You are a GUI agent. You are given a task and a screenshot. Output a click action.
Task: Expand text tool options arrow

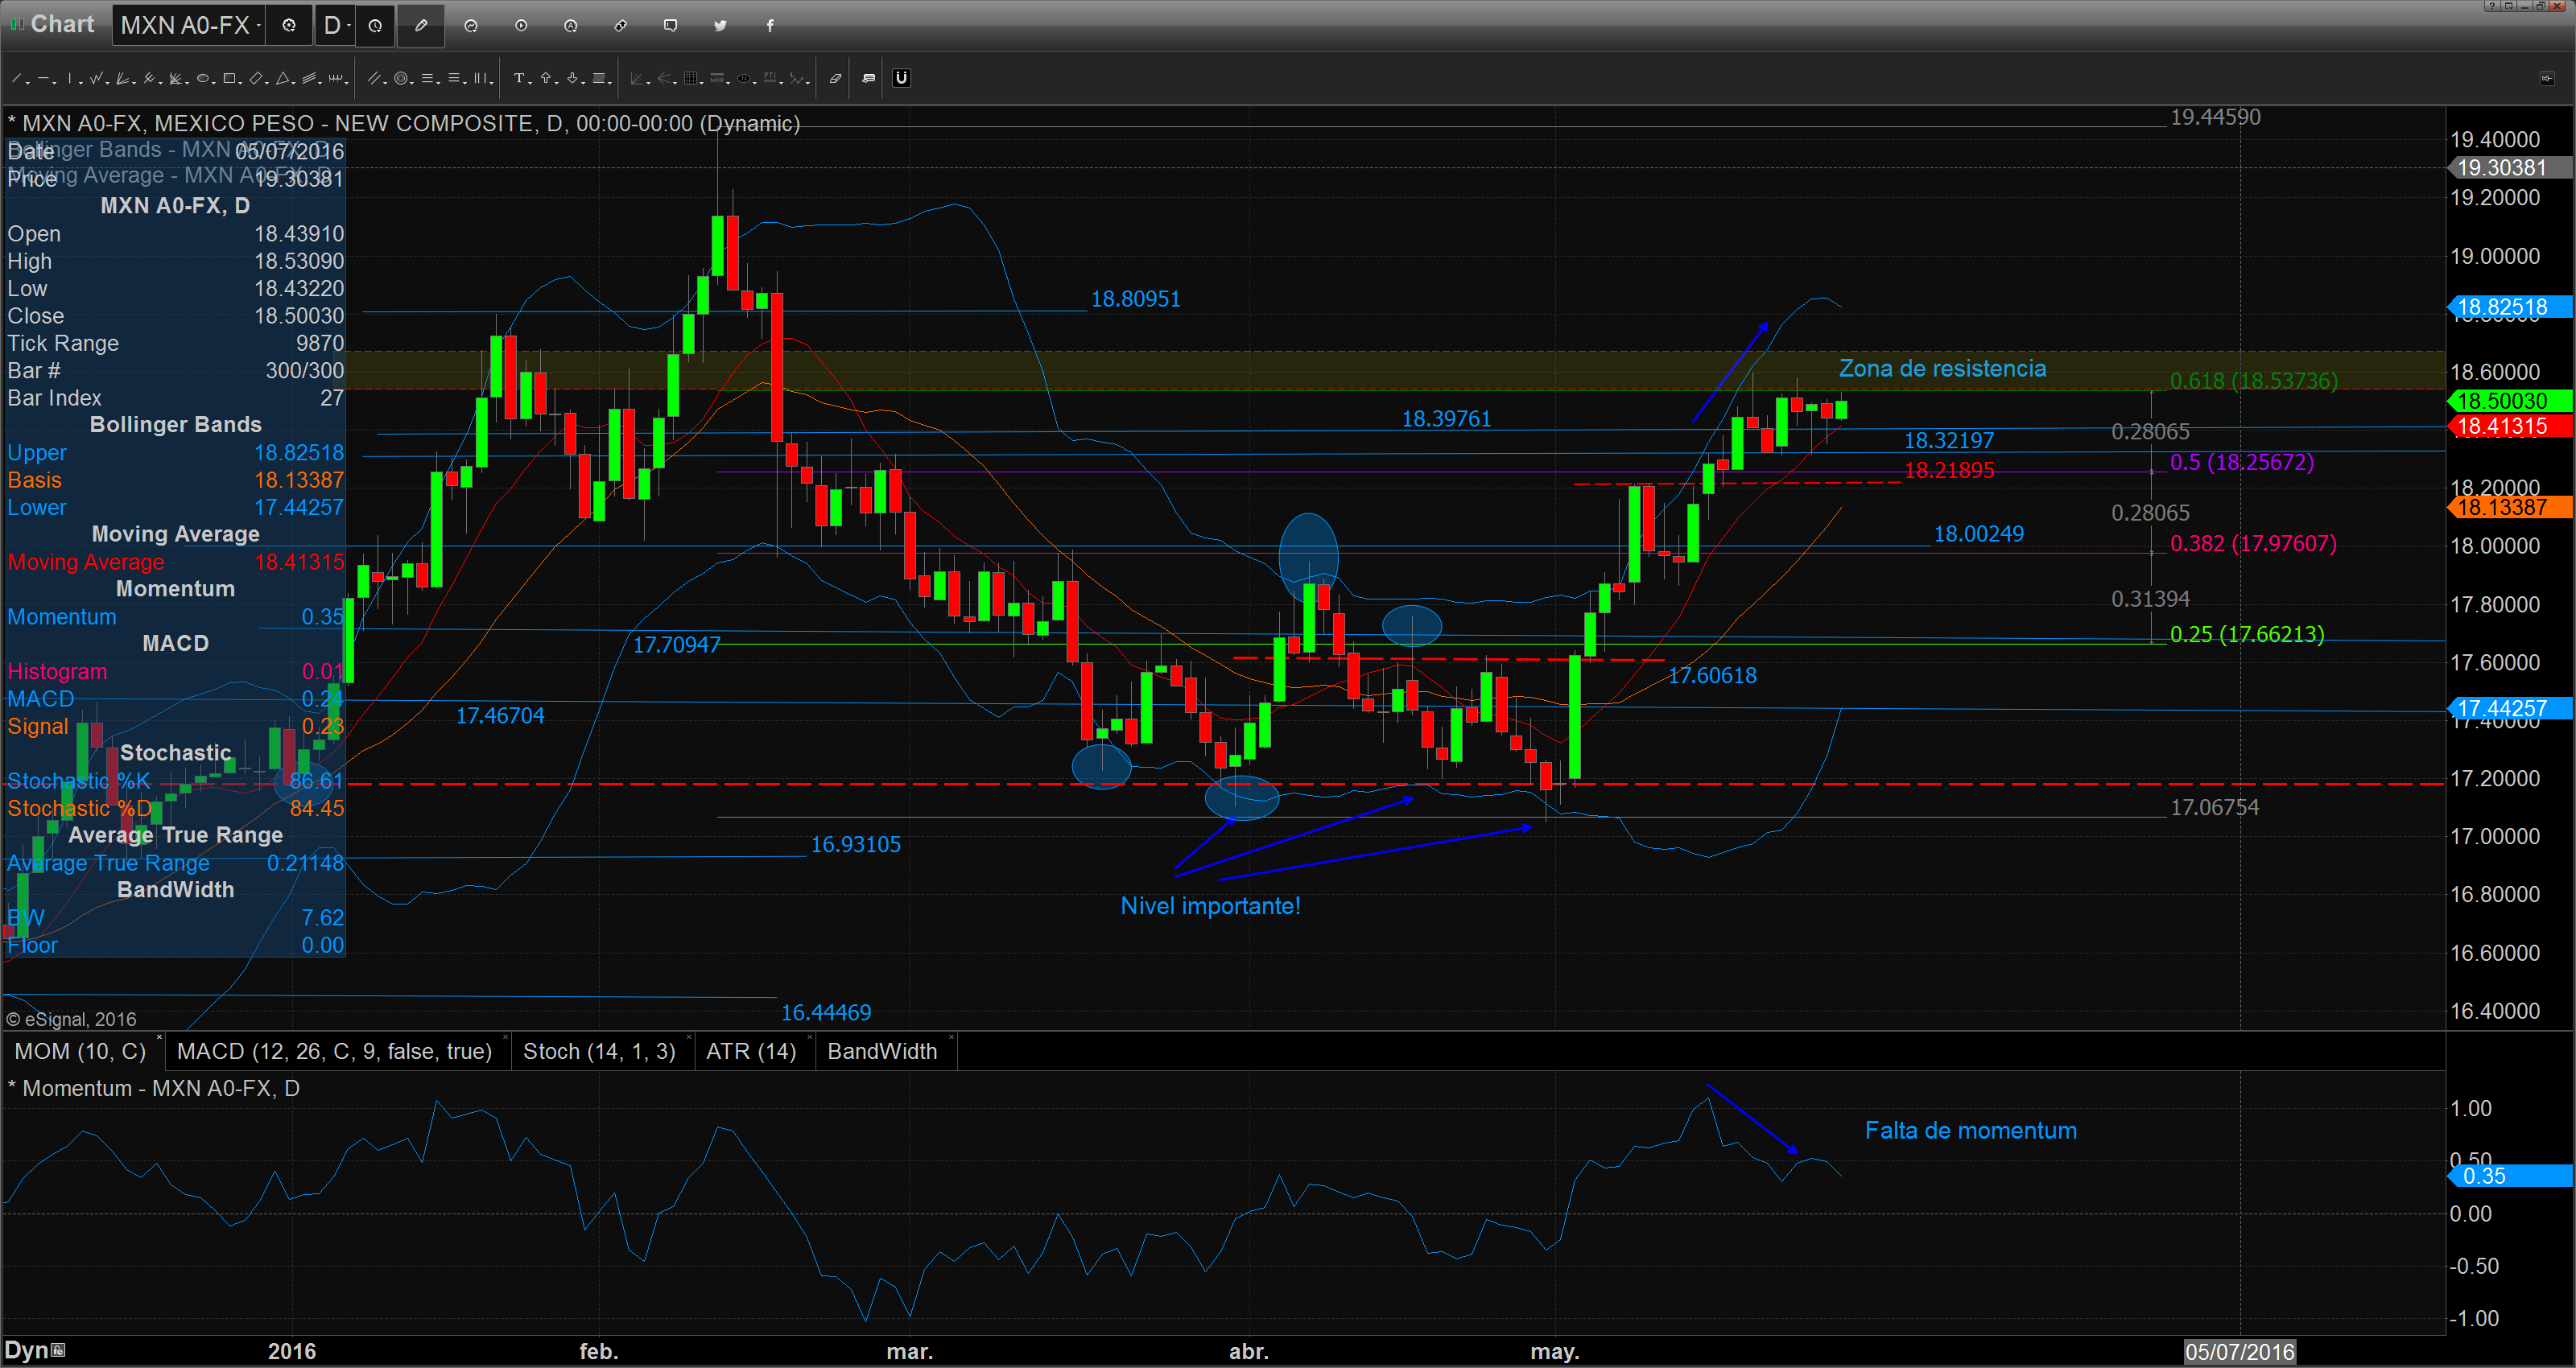point(531,83)
